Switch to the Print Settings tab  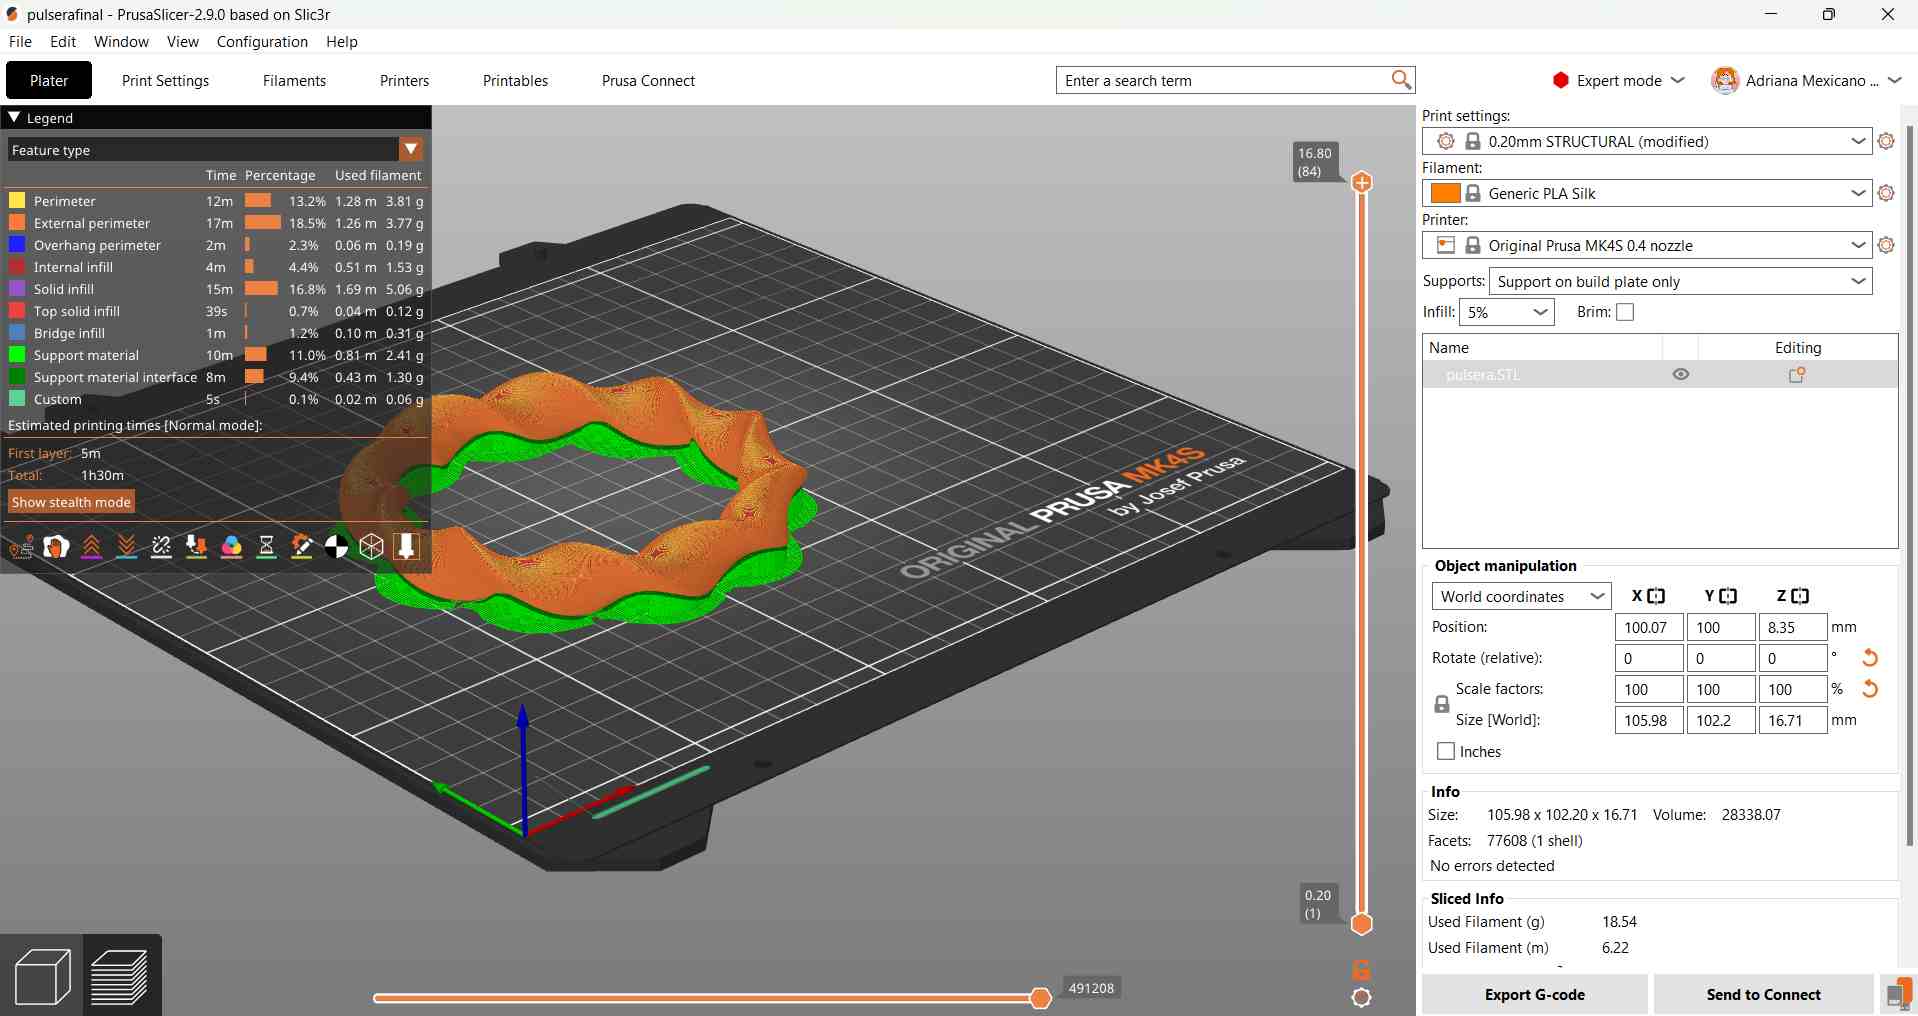tap(166, 81)
